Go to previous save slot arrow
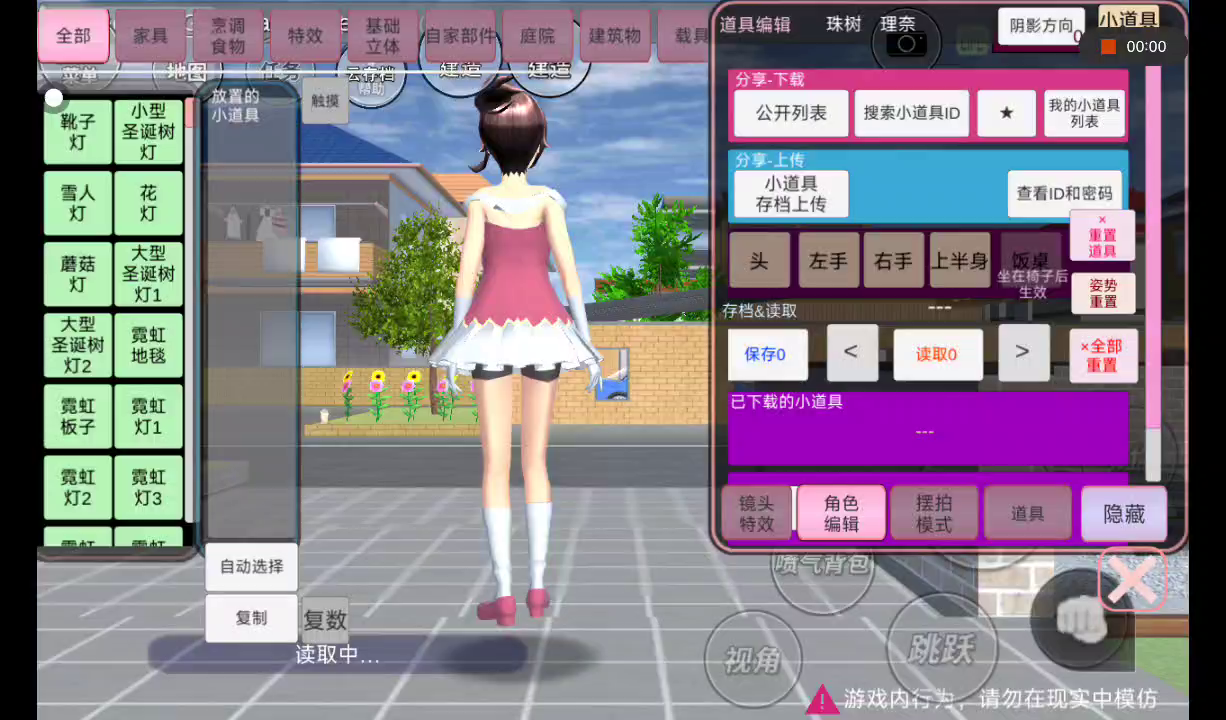1226x720 pixels. [x=851, y=352]
